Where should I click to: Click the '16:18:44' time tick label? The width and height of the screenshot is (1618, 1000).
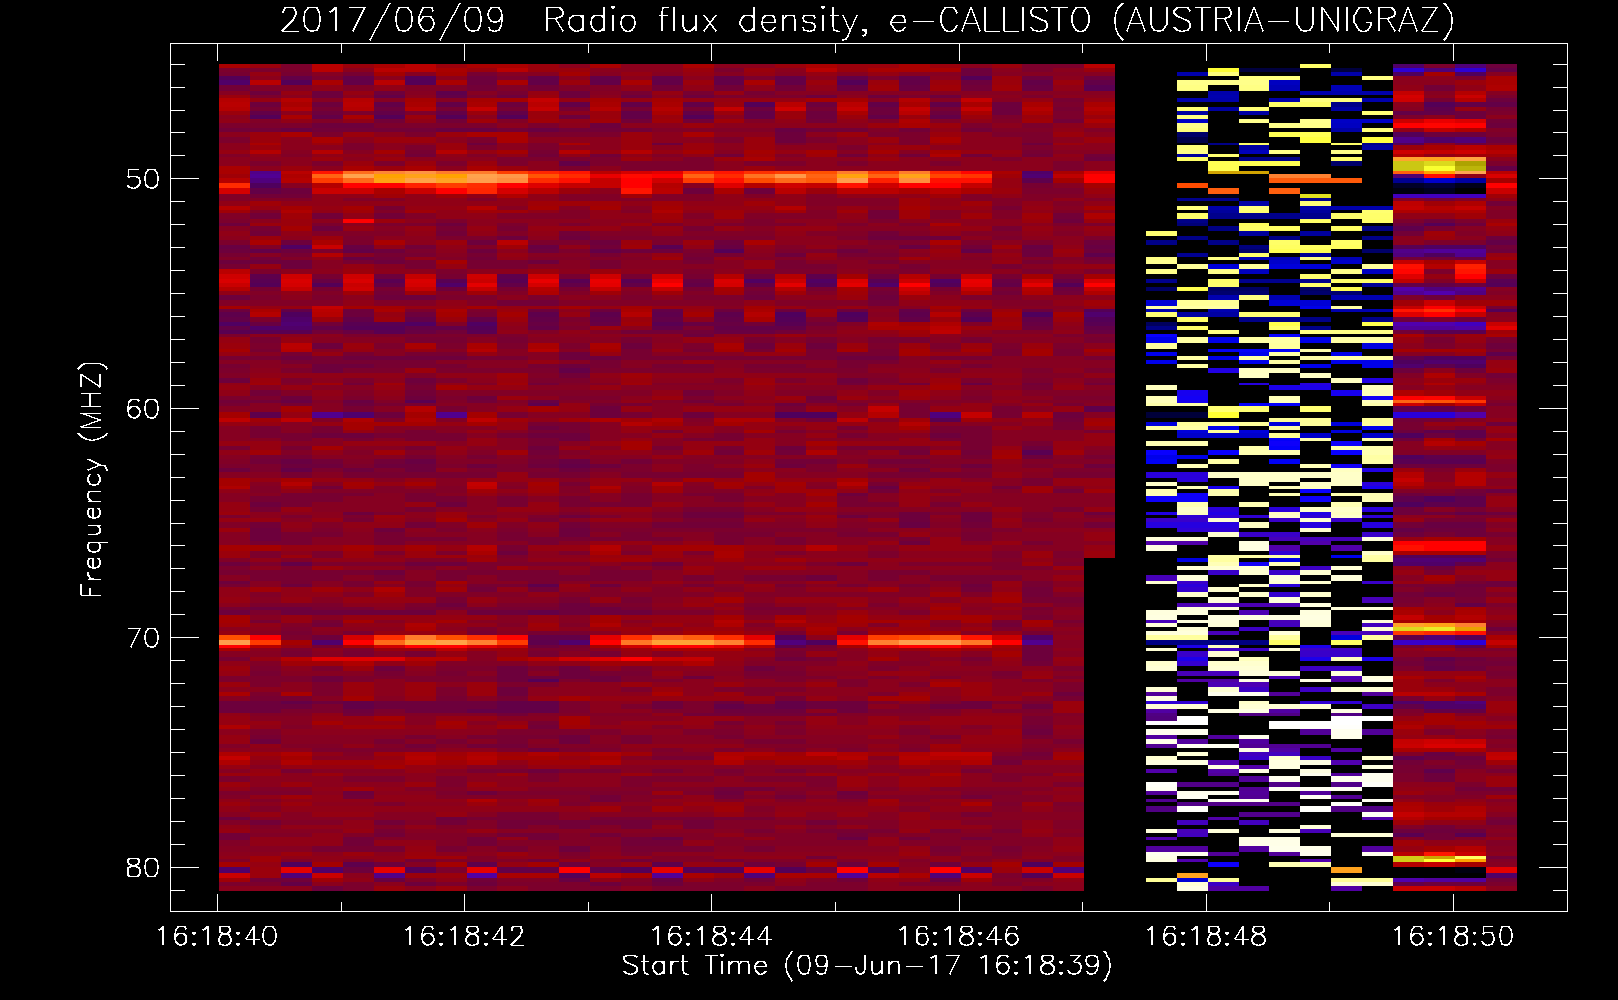(711, 937)
